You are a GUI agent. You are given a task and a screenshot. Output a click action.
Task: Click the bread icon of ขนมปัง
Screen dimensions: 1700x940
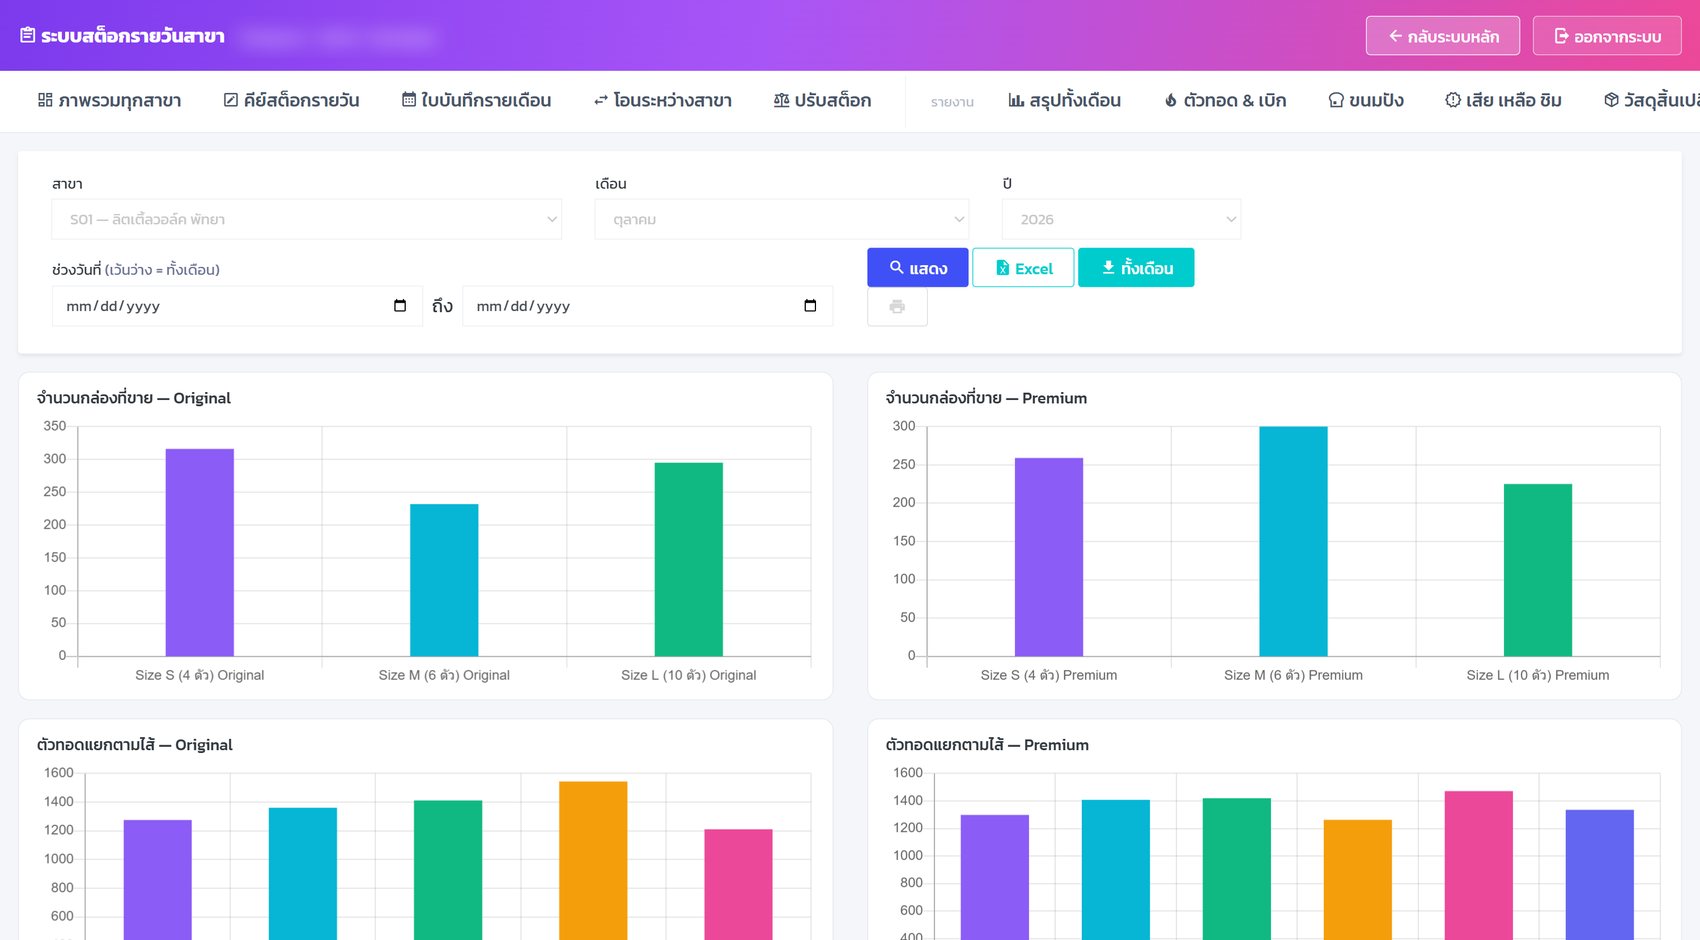point(1336,100)
